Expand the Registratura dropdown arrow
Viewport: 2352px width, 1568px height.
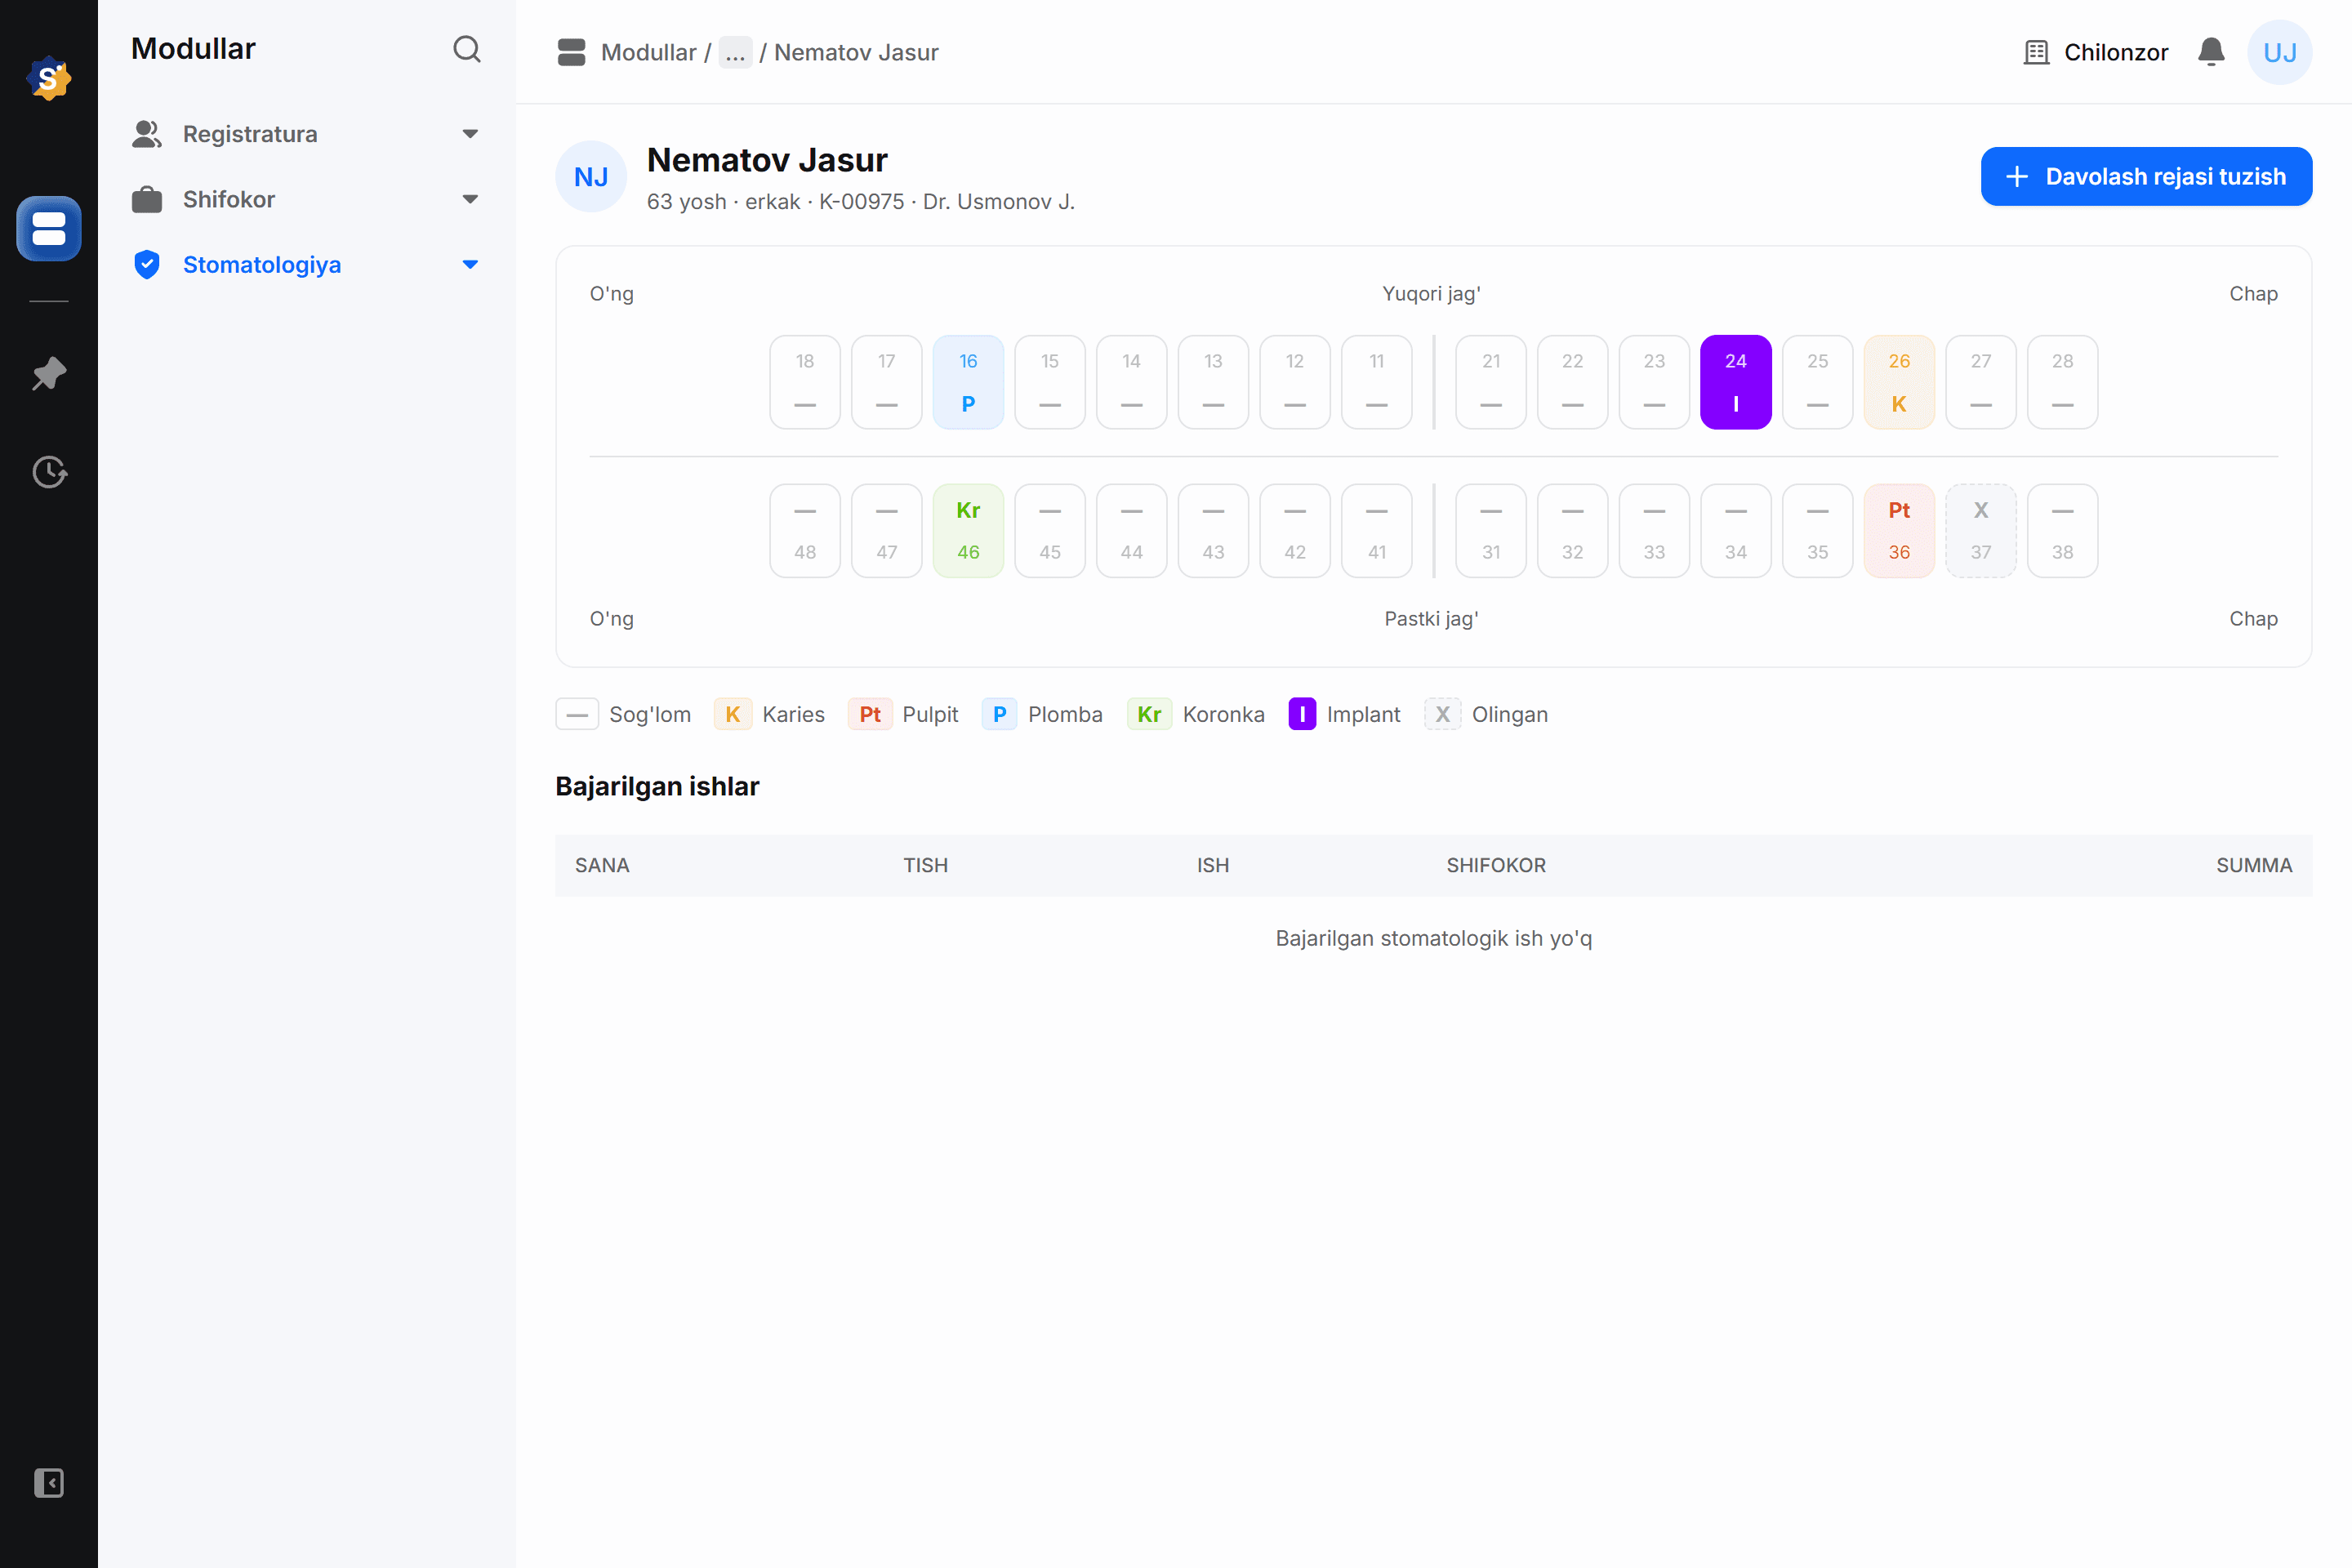click(x=470, y=134)
